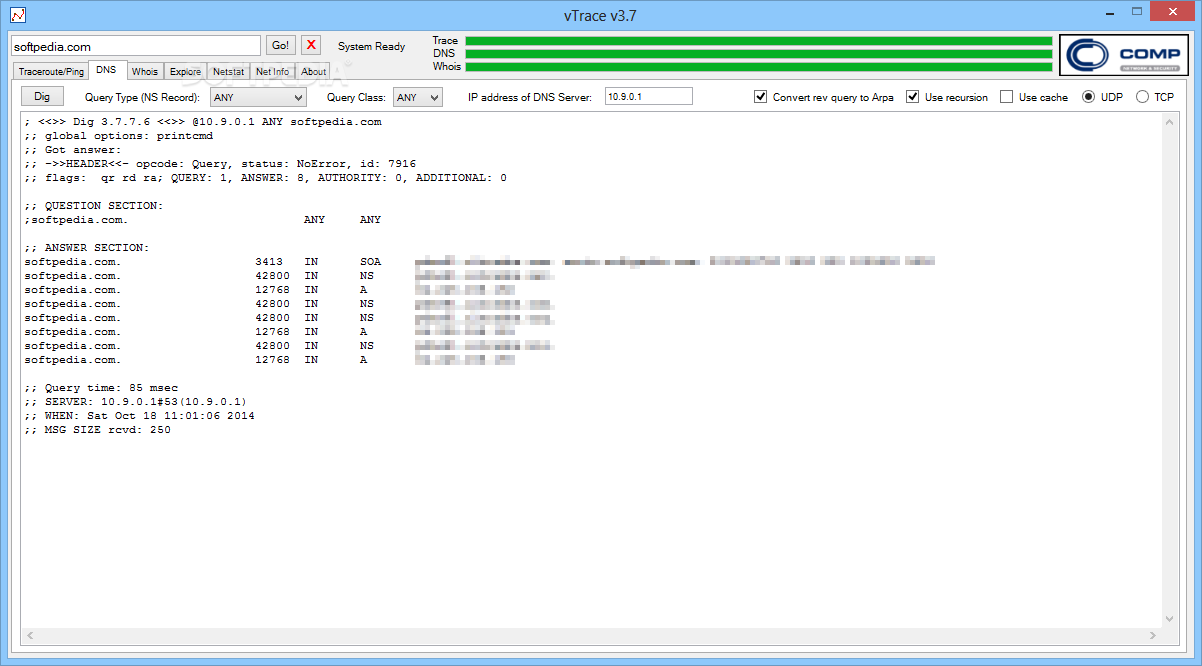Click the TTL value 3413
The width and height of the screenshot is (1202, 666).
coord(269,262)
